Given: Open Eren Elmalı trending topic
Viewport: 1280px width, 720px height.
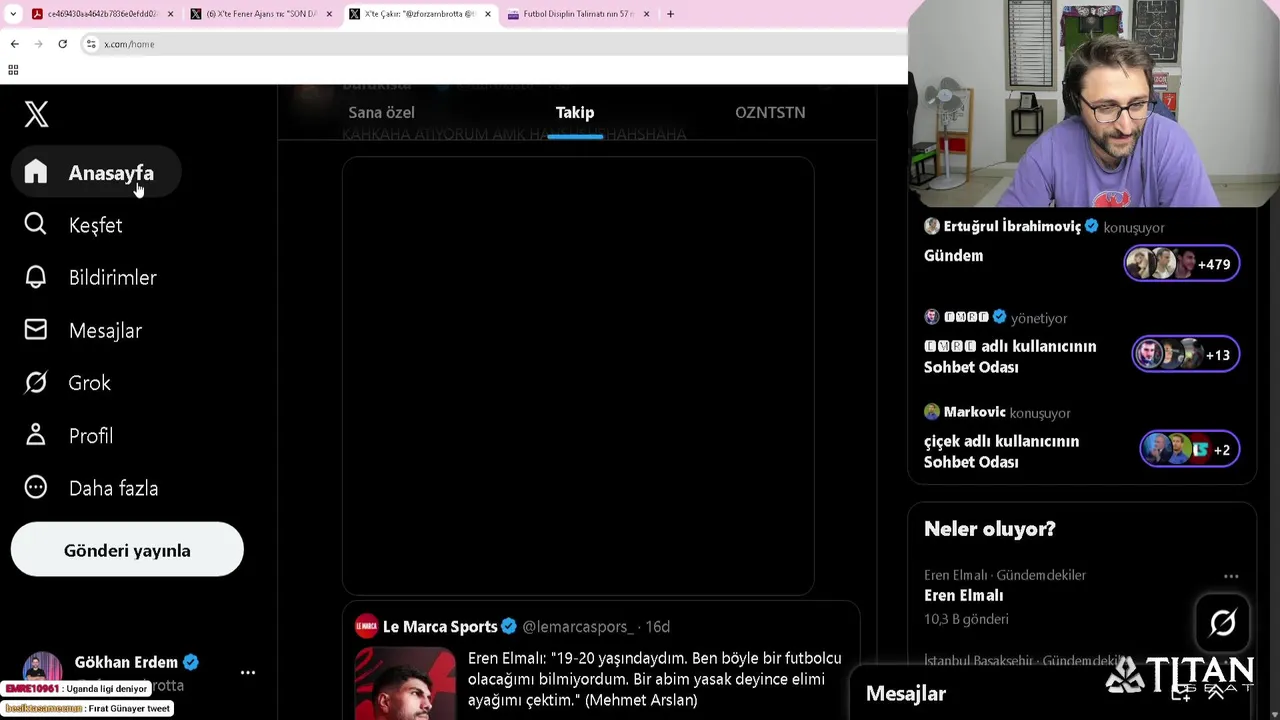Looking at the screenshot, I should (964, 595).
